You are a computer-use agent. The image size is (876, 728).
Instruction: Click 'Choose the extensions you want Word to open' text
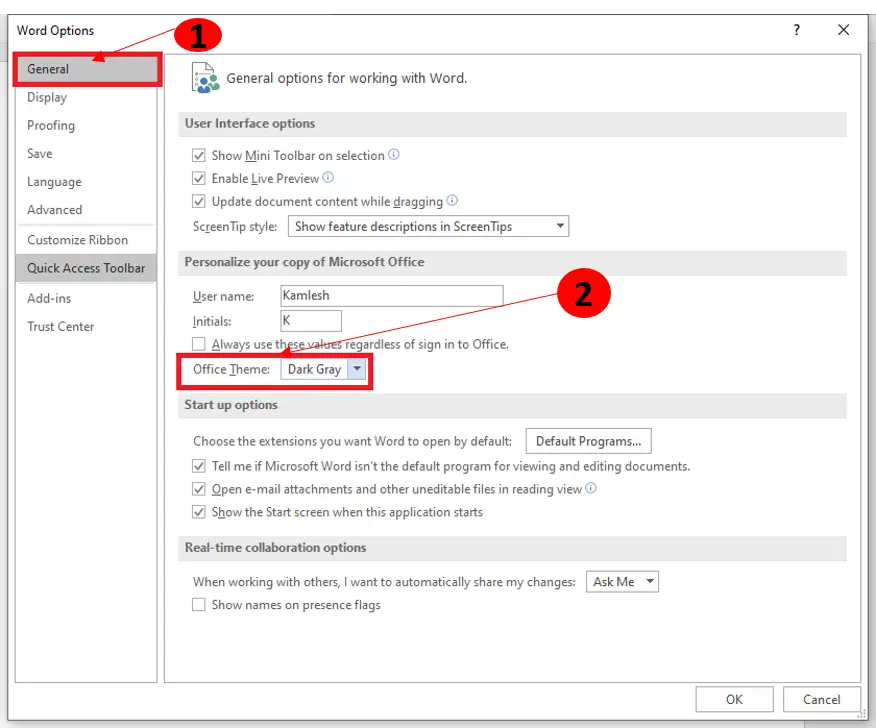coord(353,441)
